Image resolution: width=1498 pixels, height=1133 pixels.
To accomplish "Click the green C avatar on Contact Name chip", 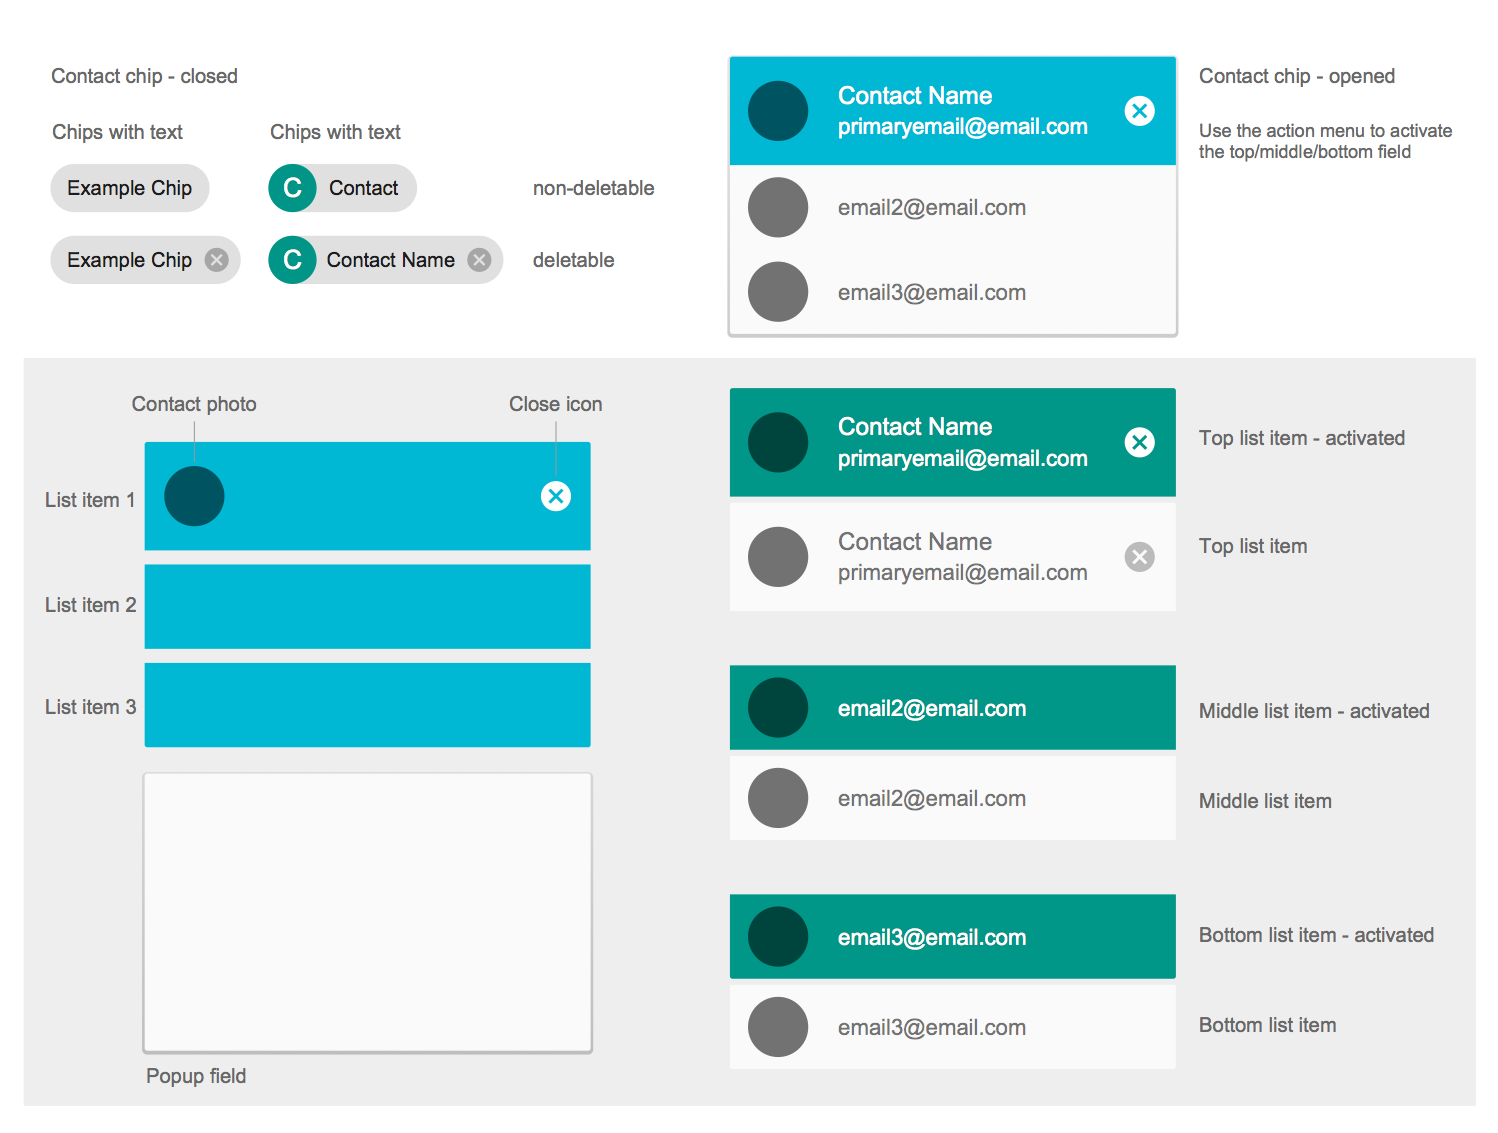I will coord(293,260).
